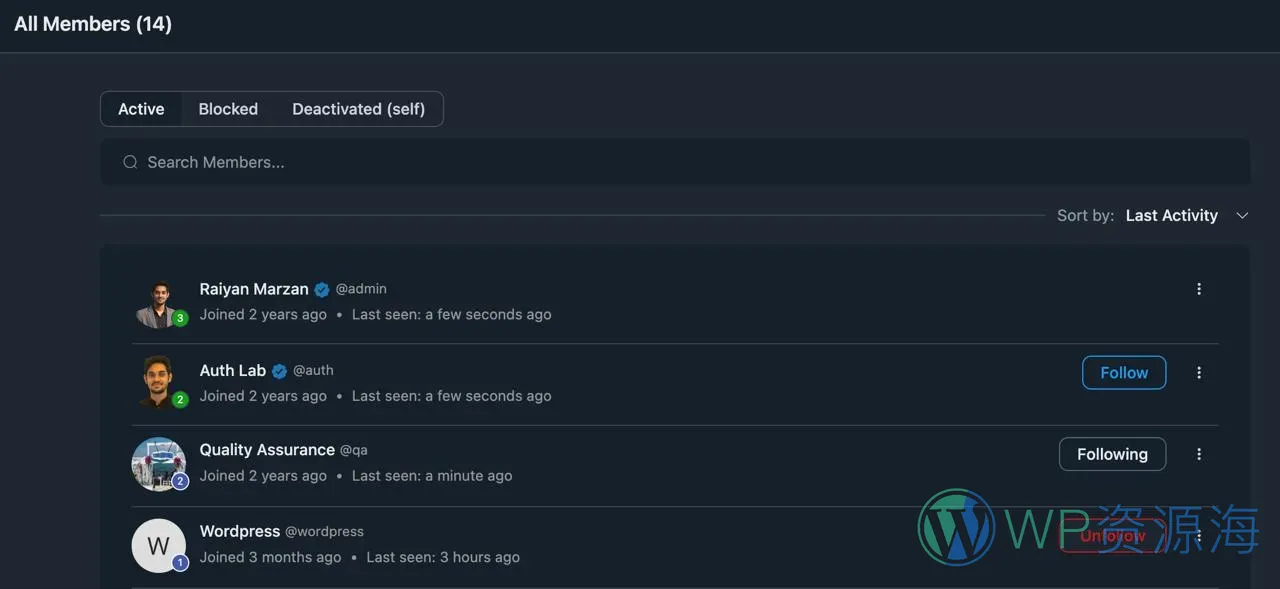Toggle the Following button for Quality Assurance
Image resolution: width=1280 pixels, height=589 pixels.
tap(1112, 454)
